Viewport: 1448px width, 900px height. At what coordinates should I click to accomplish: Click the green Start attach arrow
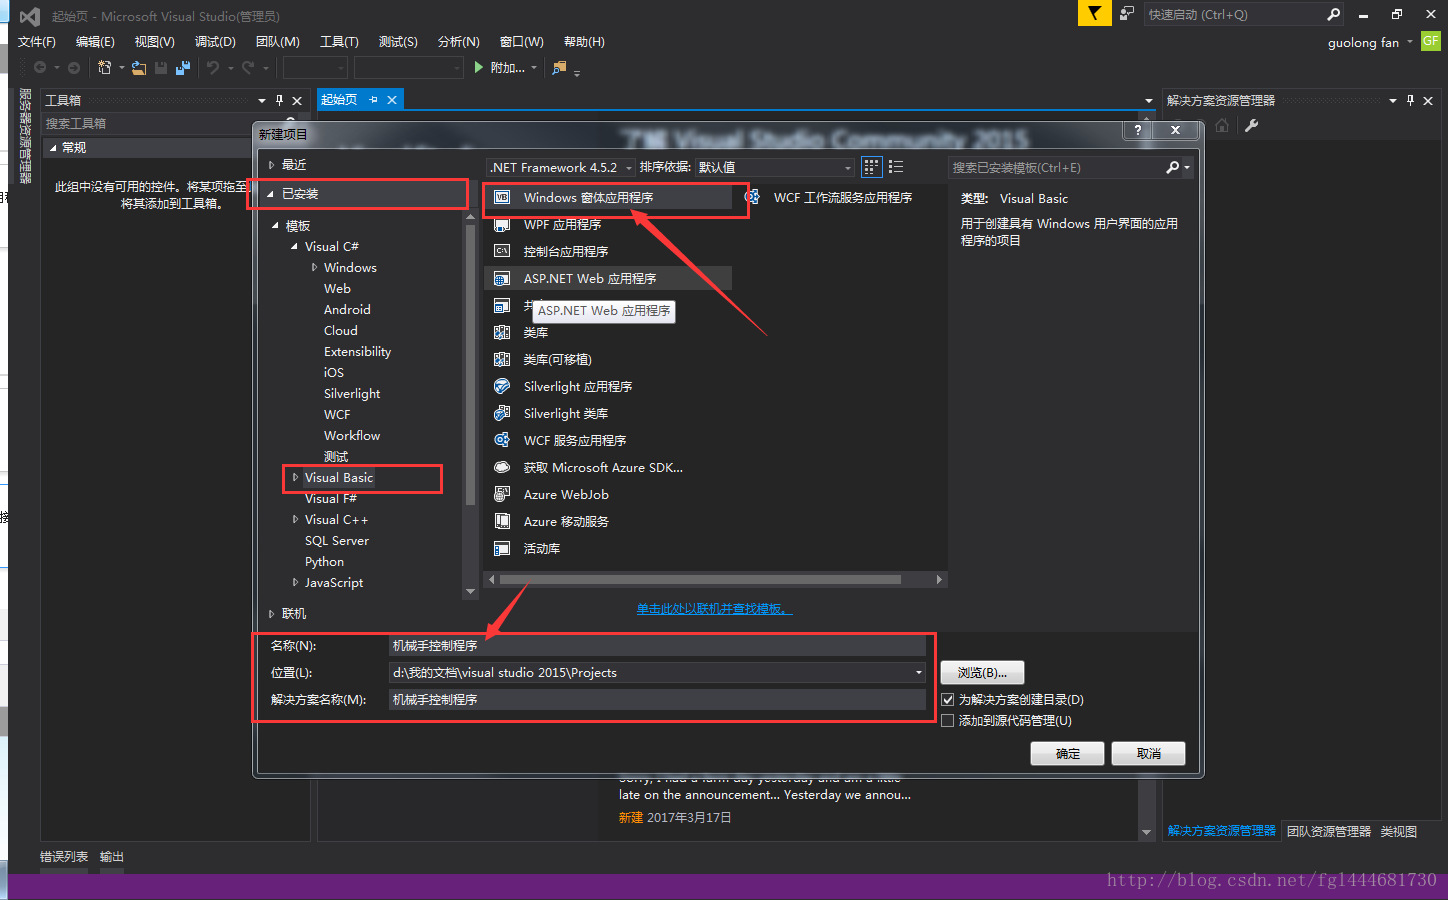click(x=479, y=67)
